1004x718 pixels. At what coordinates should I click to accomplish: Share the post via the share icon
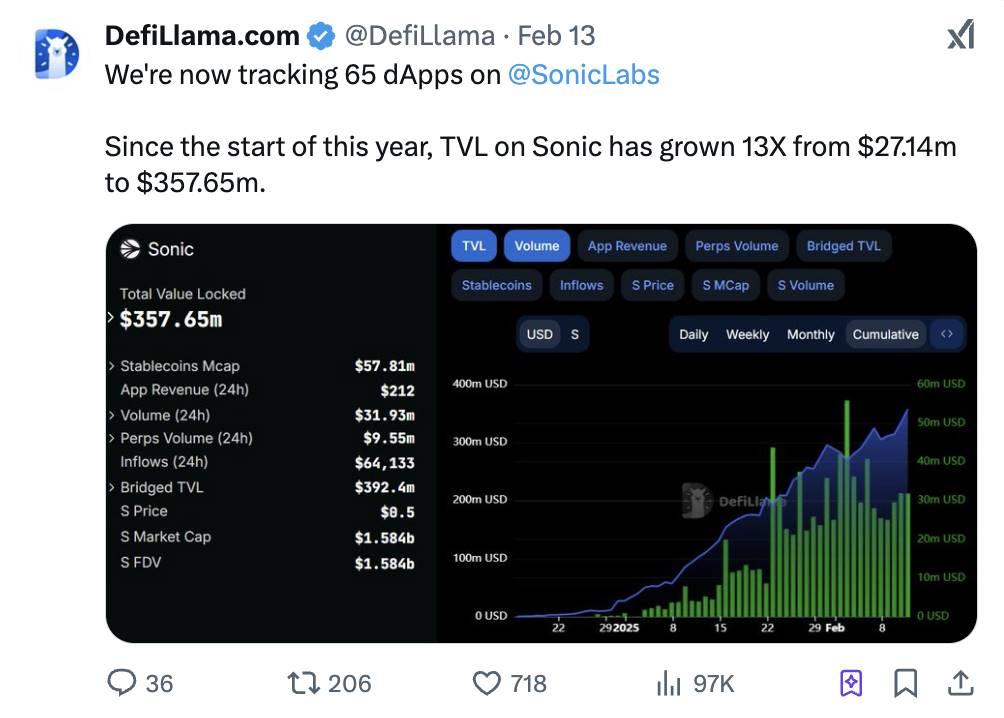[x=960, y=683]
